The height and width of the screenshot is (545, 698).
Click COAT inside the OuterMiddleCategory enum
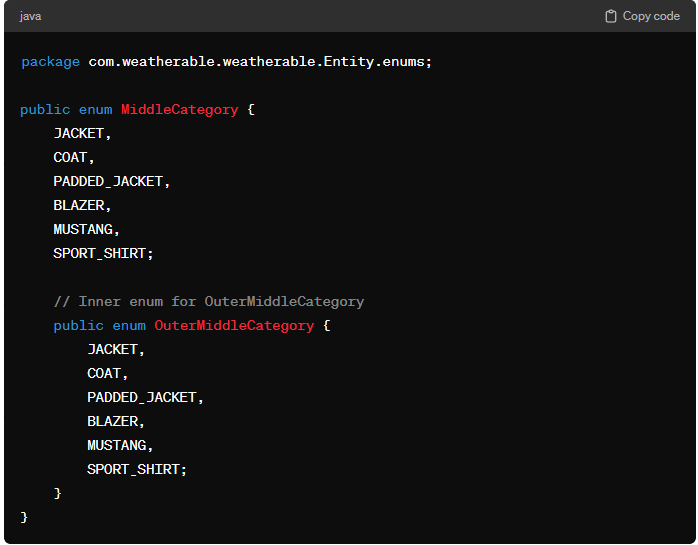click(x=104, y=373)
